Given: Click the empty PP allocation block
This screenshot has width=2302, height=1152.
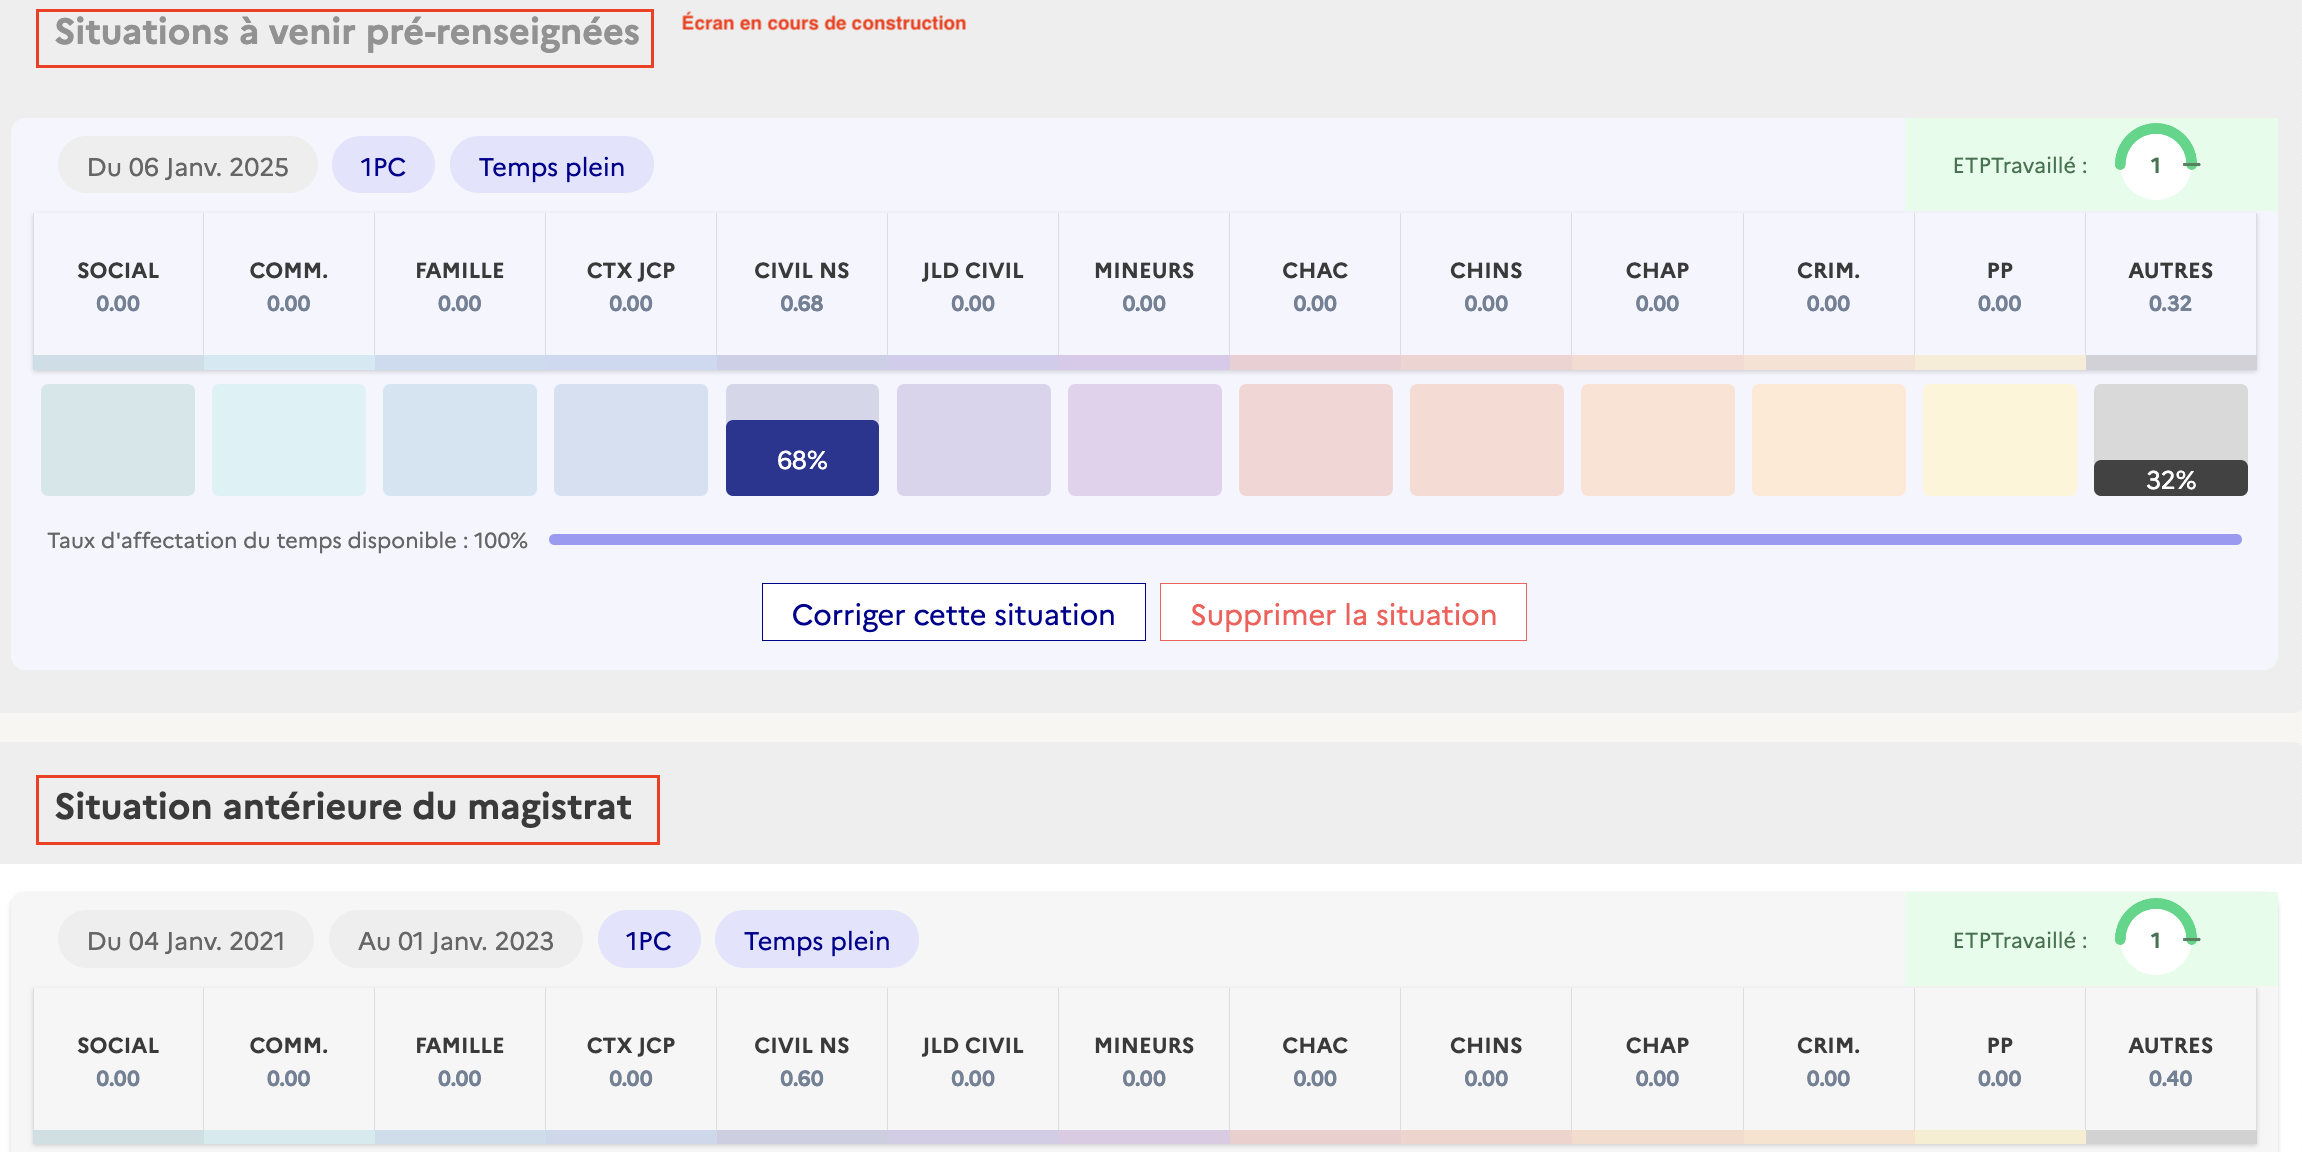Looking at the screenshot, I should coord(1999,440).
